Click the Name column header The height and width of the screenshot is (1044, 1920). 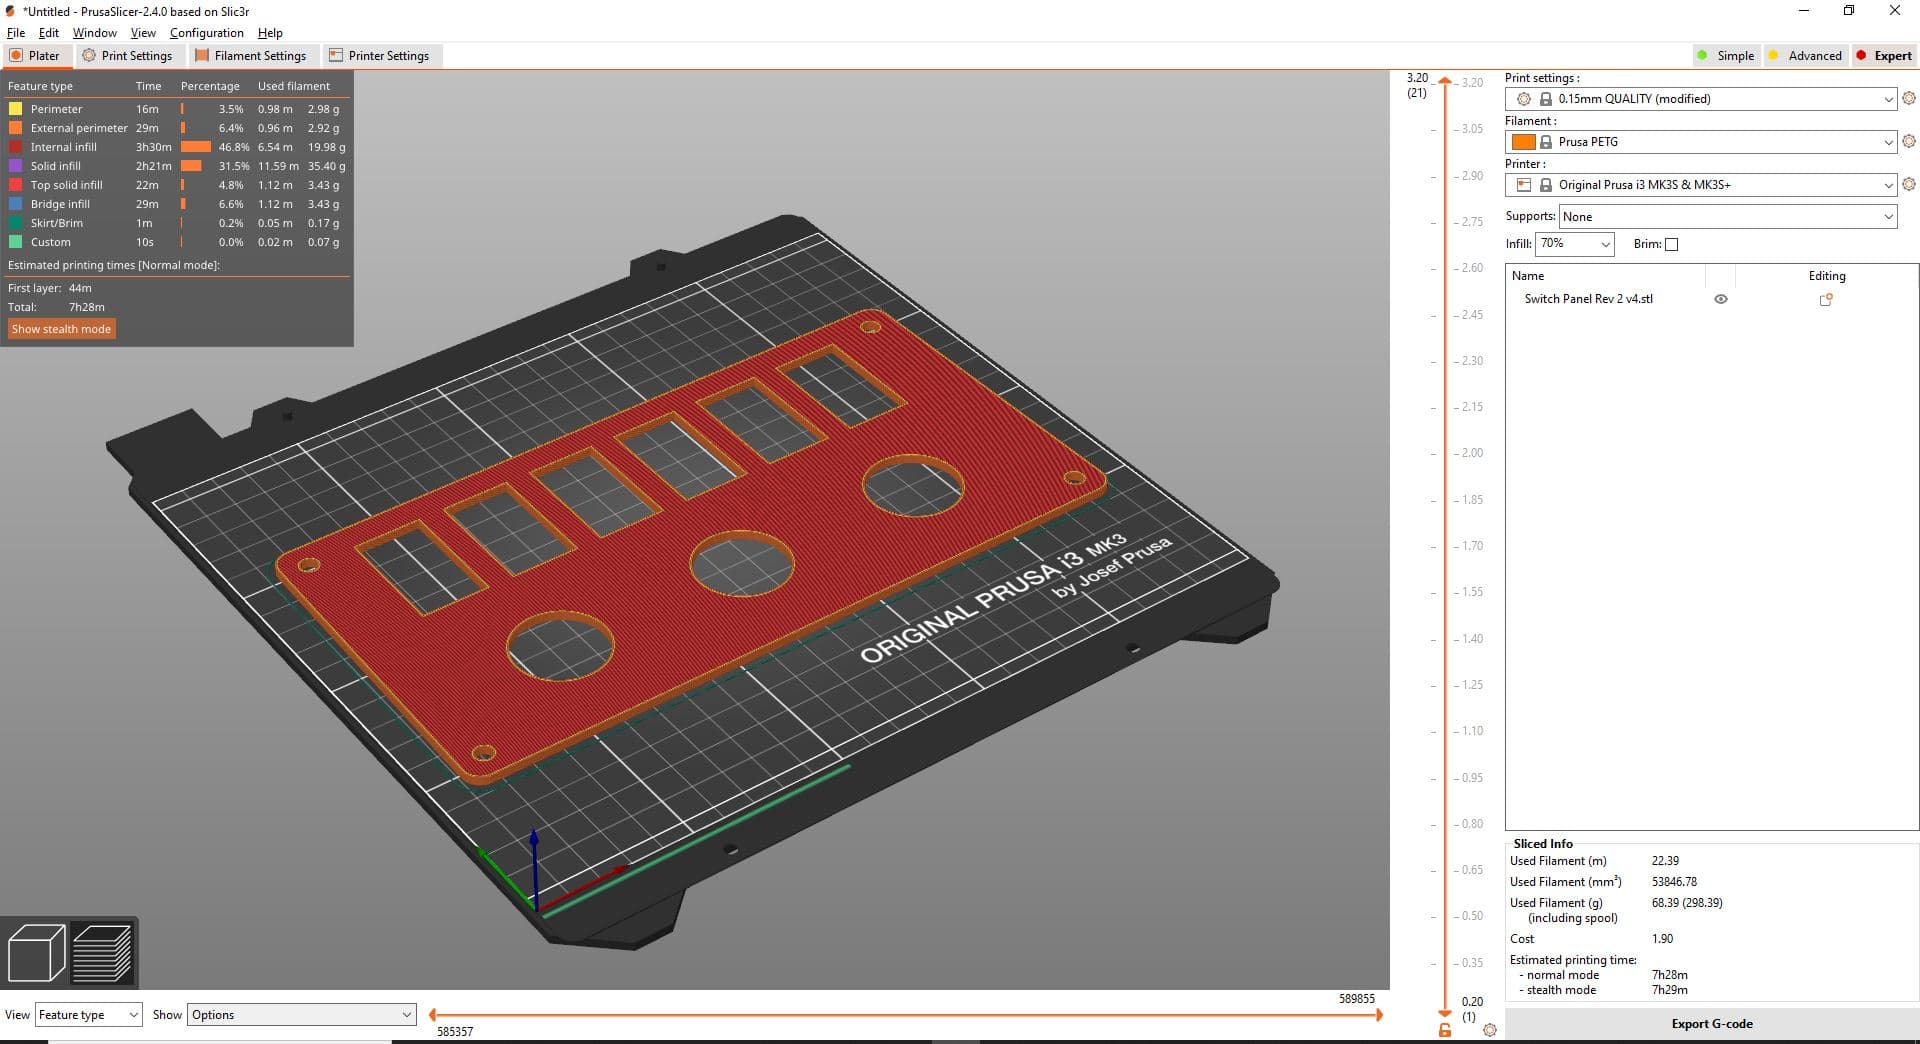click(1528, 276)
